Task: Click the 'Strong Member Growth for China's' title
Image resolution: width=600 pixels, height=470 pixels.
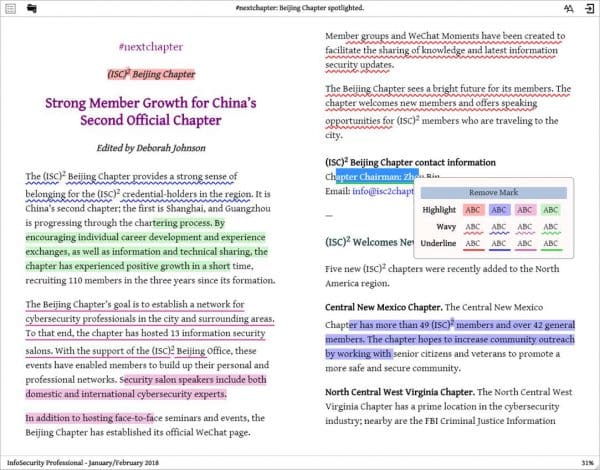Action: coord(151,103)
